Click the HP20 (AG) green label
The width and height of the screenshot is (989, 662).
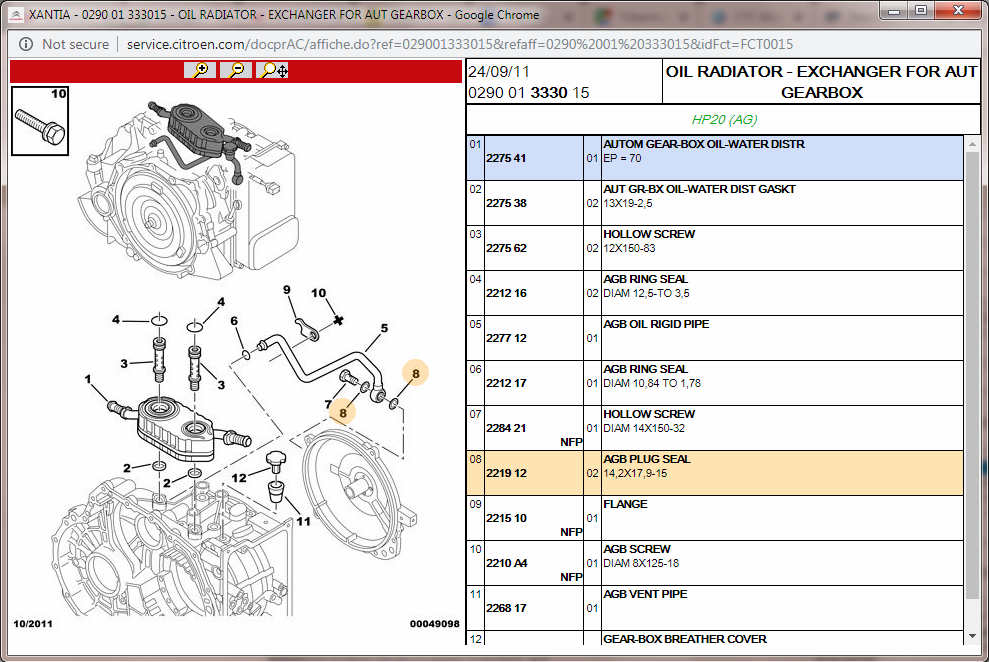click(x=724, y=119)
